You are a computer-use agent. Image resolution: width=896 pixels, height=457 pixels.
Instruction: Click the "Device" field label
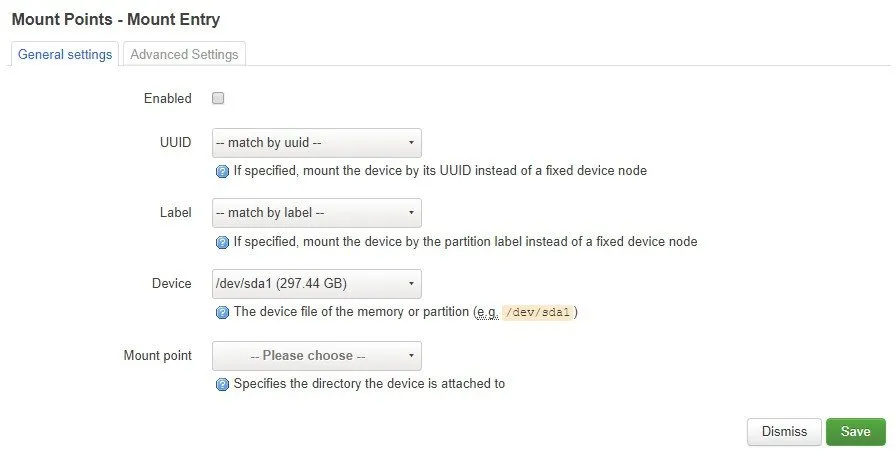[x=171, y=284]
